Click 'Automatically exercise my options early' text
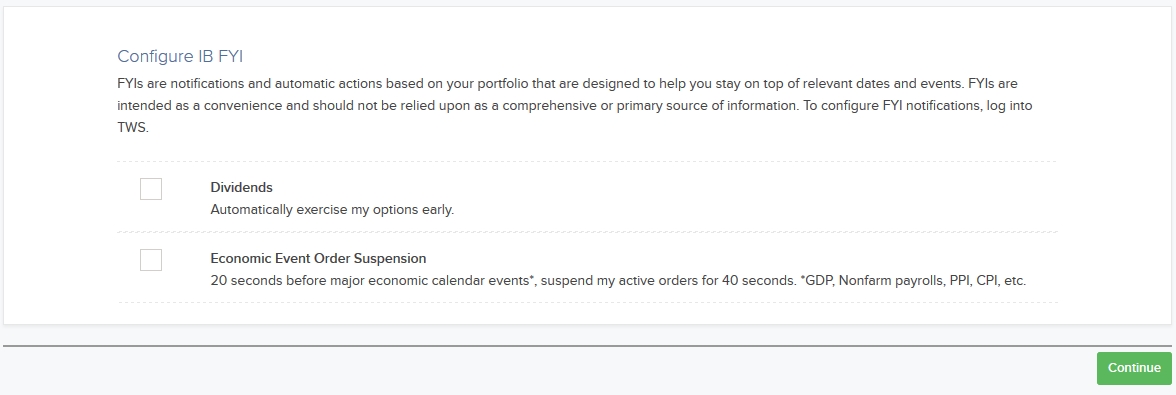This screenshot has width=1176, height=395. tap(332, 210)
